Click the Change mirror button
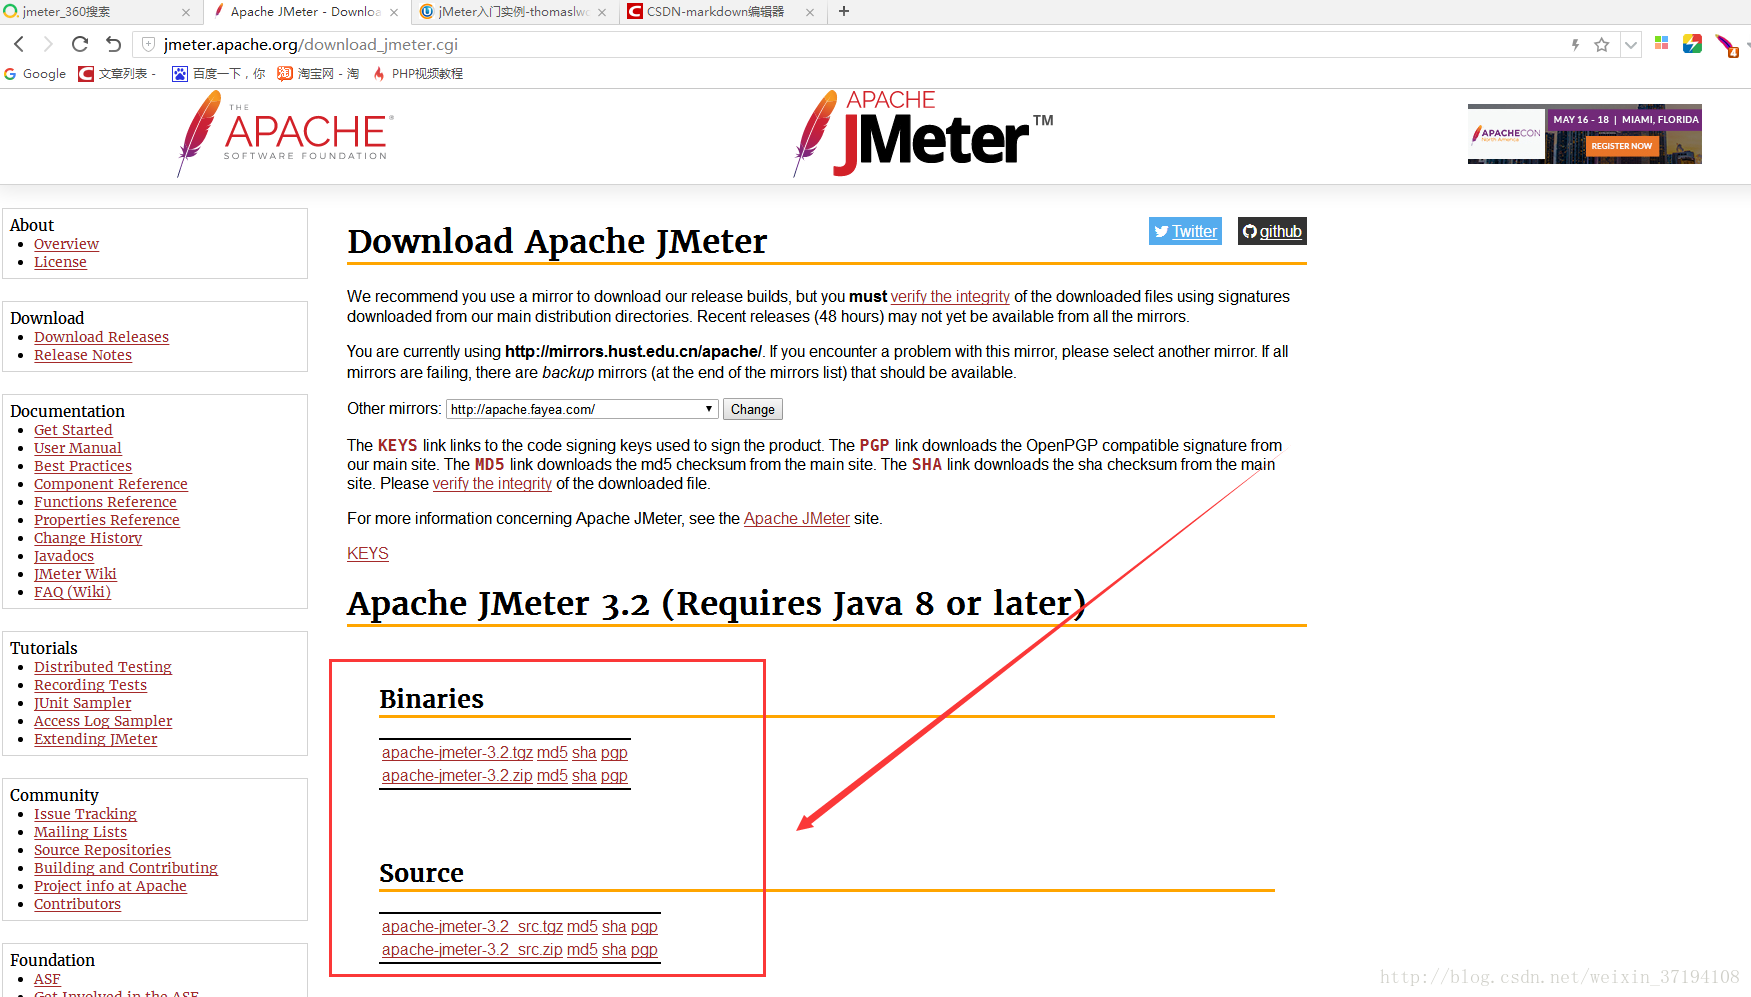Image resolution: width=1751 pixels, height=997 pixels. (x=753, y=409)
